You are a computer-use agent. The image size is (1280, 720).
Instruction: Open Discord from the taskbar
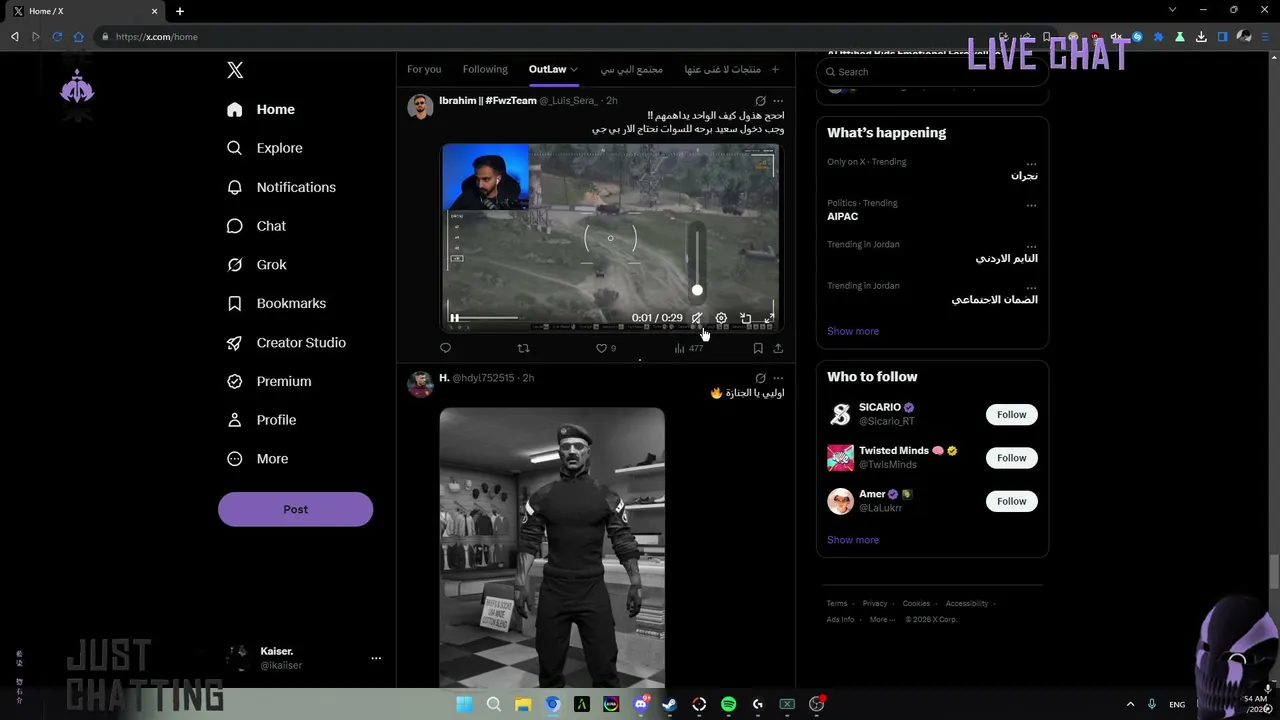[641, 704]
